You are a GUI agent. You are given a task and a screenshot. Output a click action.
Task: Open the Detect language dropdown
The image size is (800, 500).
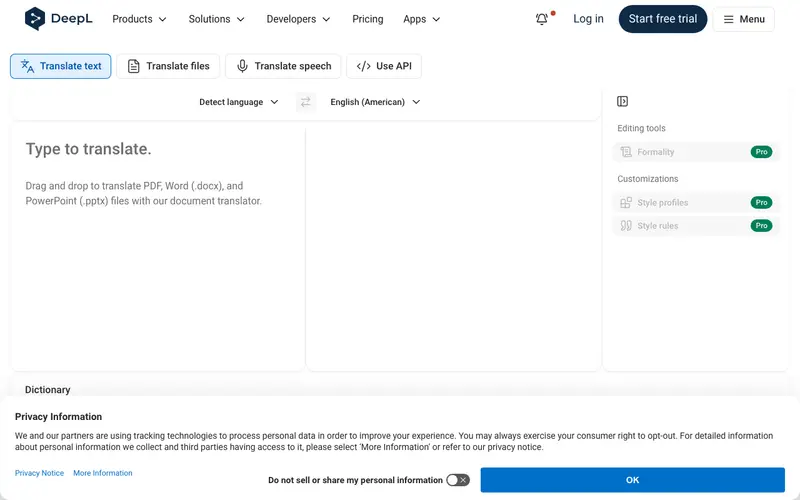239,102
